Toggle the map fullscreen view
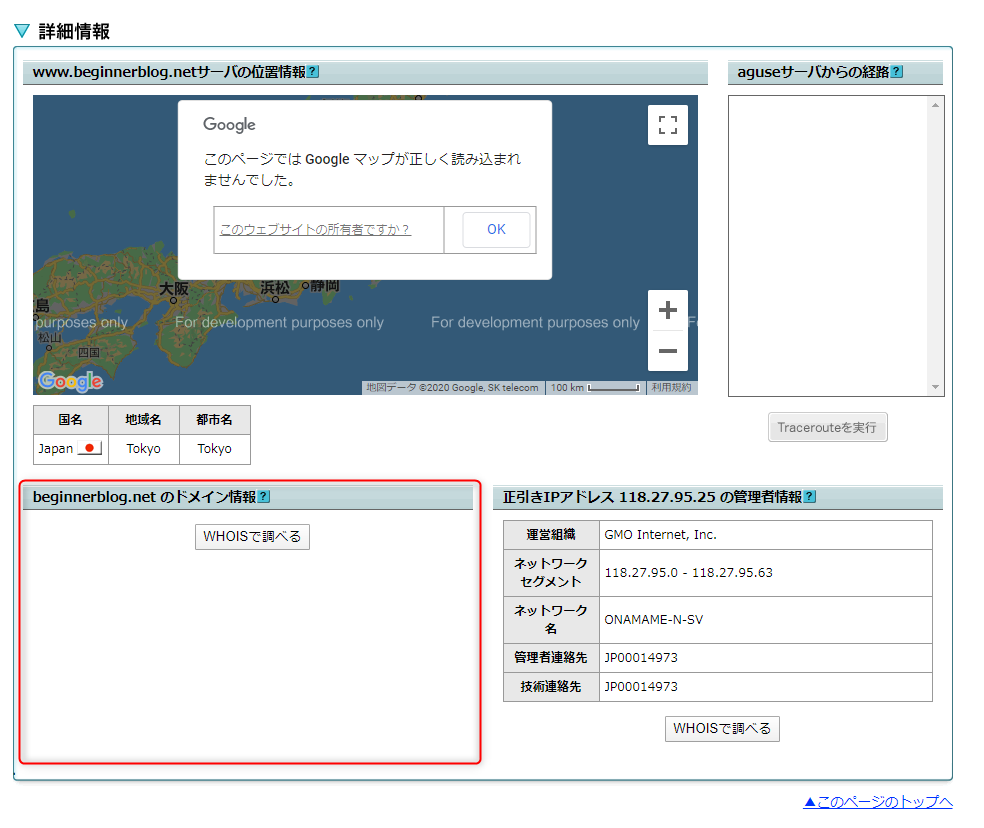984x828 pixels. point(668,125)
